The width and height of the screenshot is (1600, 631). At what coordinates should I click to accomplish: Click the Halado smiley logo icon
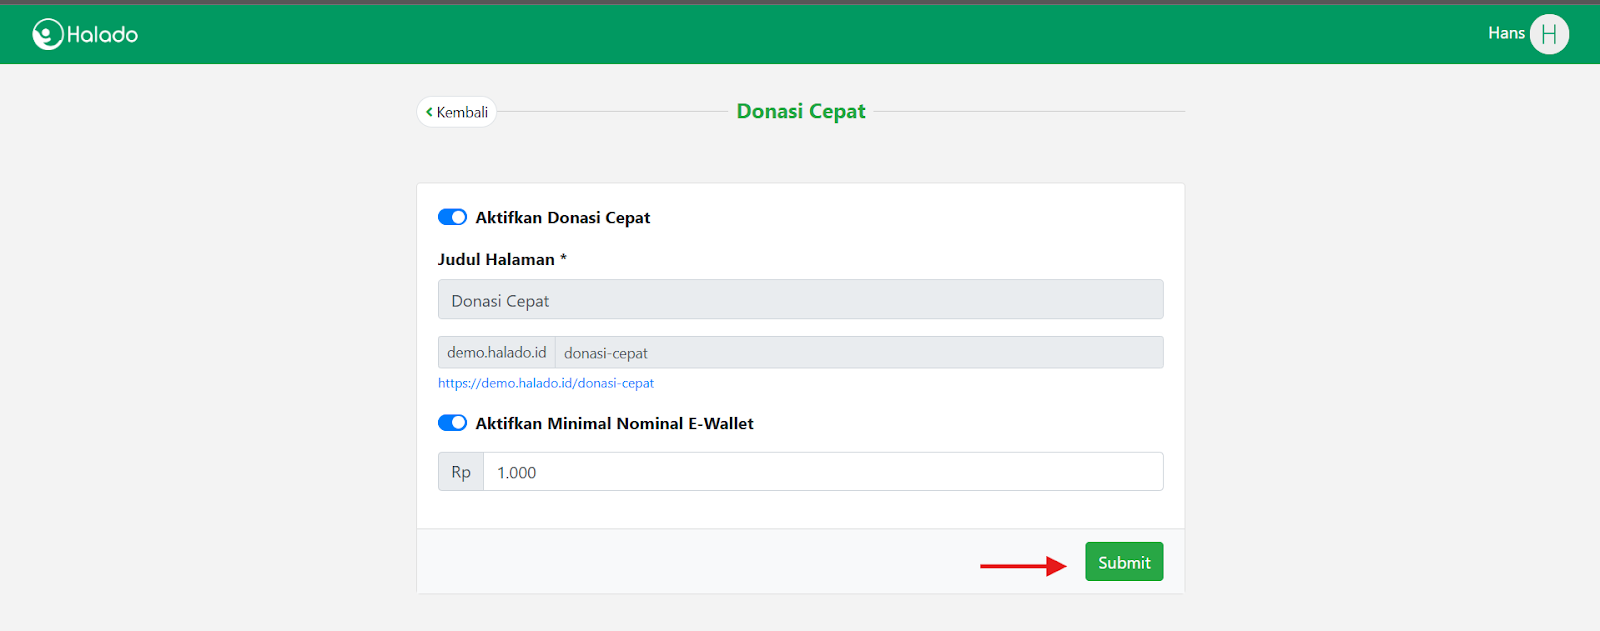tap(47, 34)
